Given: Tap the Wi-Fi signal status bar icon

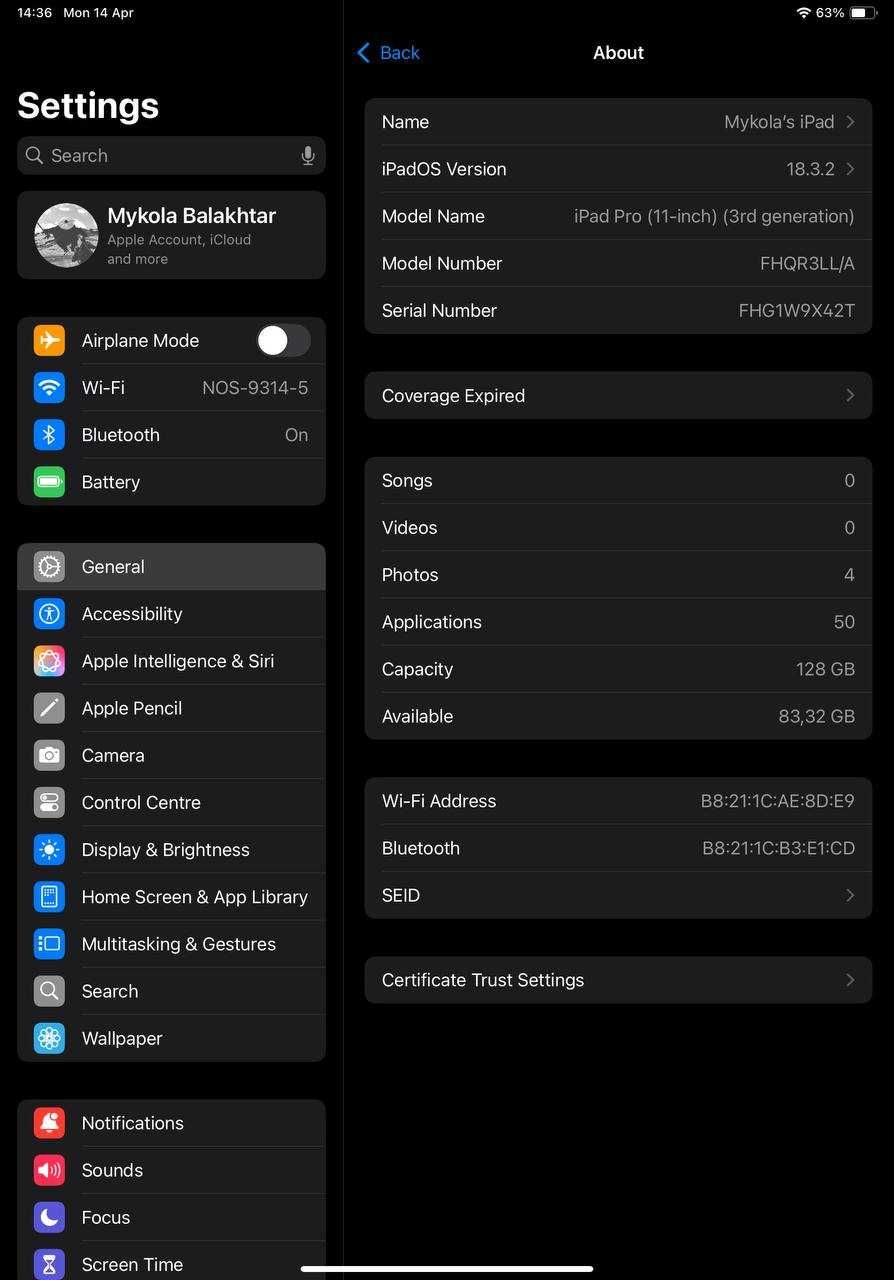Looking at the screenshot, I should tap(804, 13).
